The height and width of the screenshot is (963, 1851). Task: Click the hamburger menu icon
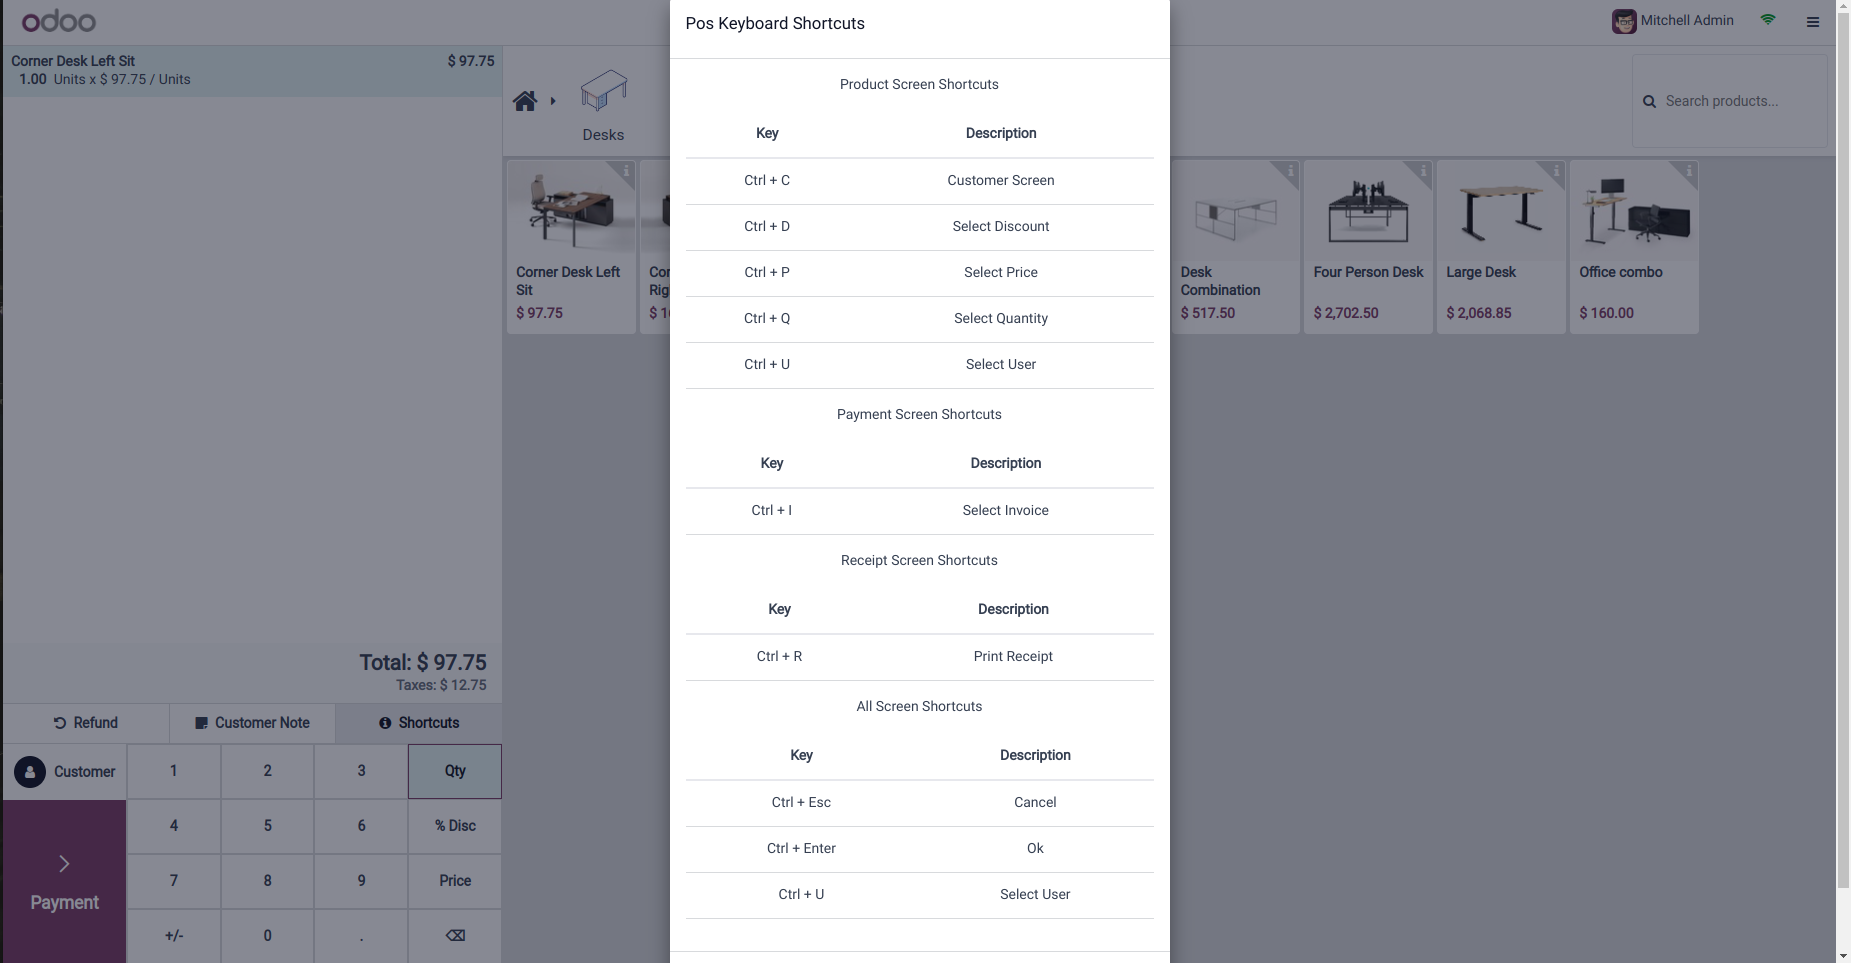click(1812, 21)
